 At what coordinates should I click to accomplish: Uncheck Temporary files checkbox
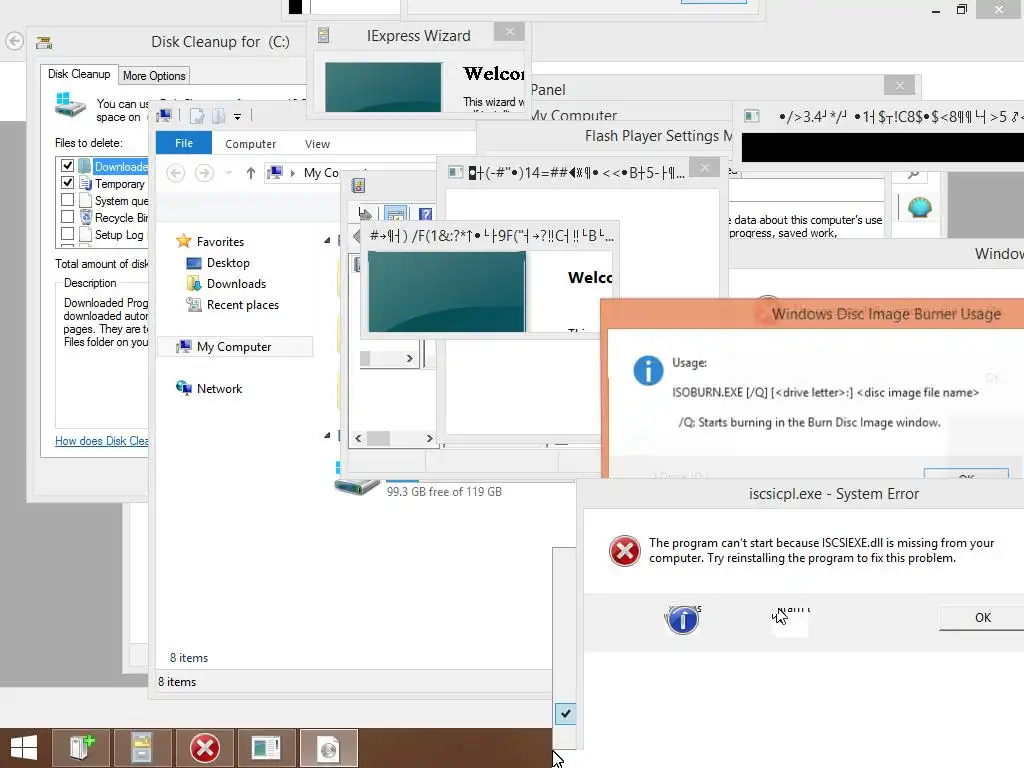click(67, 183)
